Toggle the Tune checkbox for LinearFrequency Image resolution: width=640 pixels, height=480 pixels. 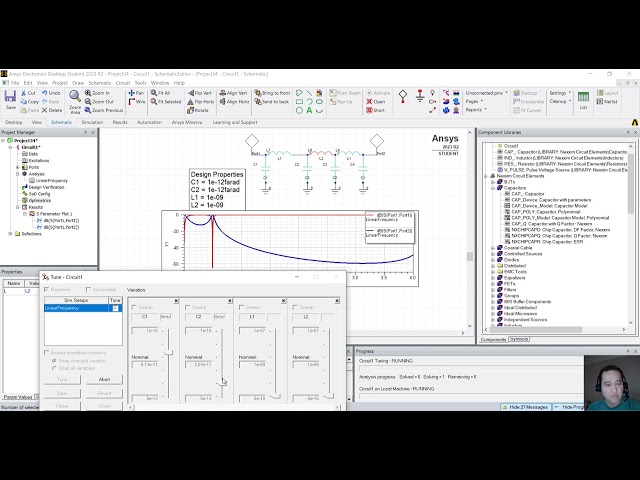115,308
